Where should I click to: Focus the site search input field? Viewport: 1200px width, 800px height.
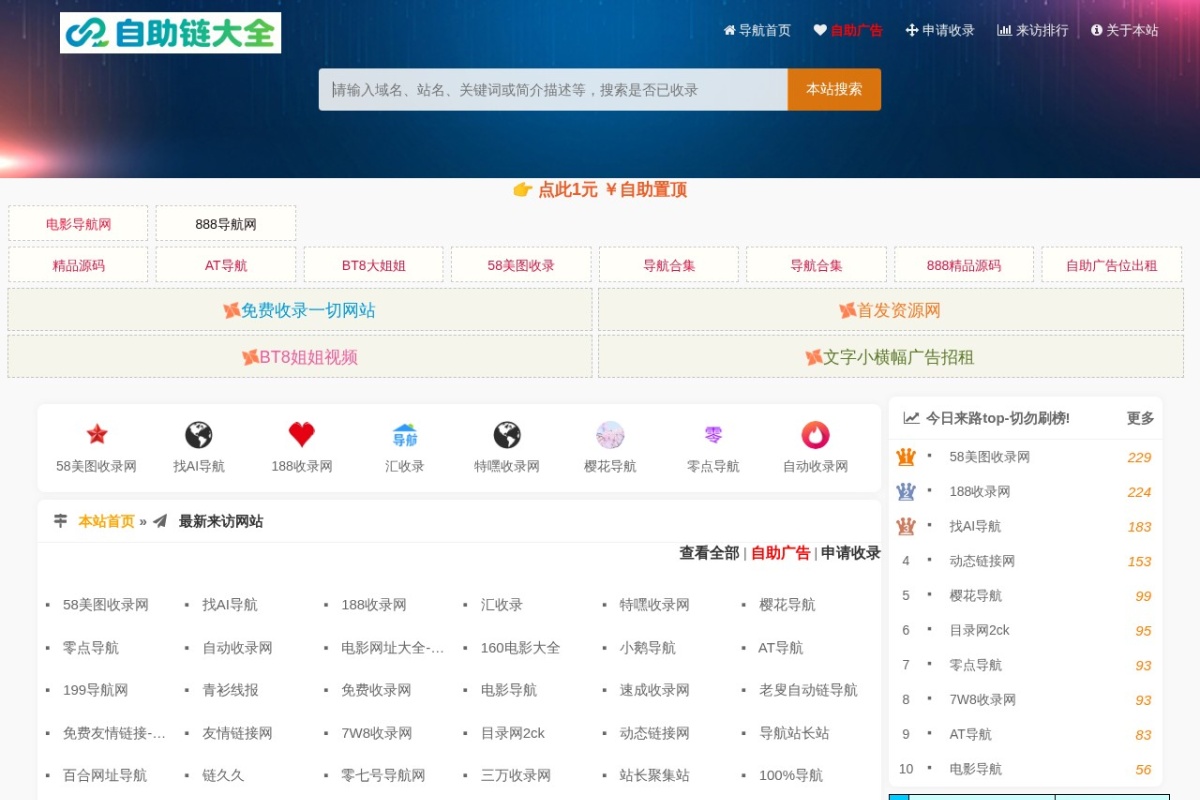(553, 89)
